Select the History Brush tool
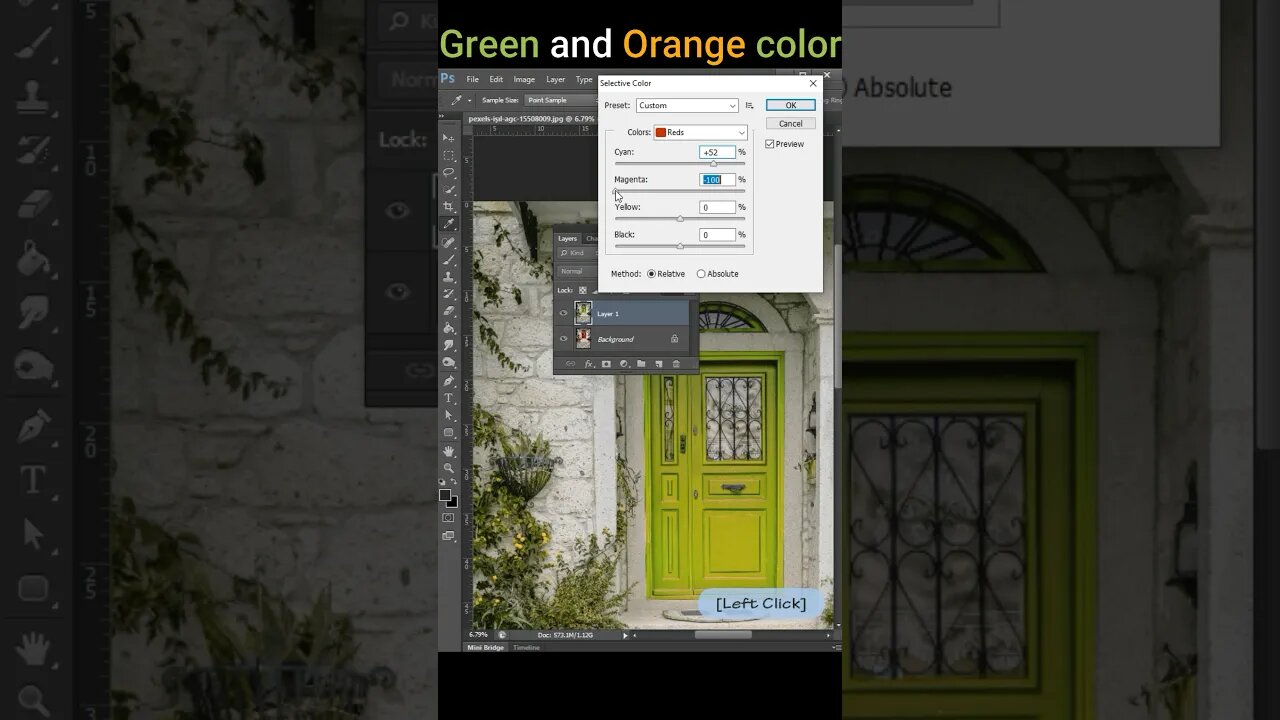 click(449, 294)
